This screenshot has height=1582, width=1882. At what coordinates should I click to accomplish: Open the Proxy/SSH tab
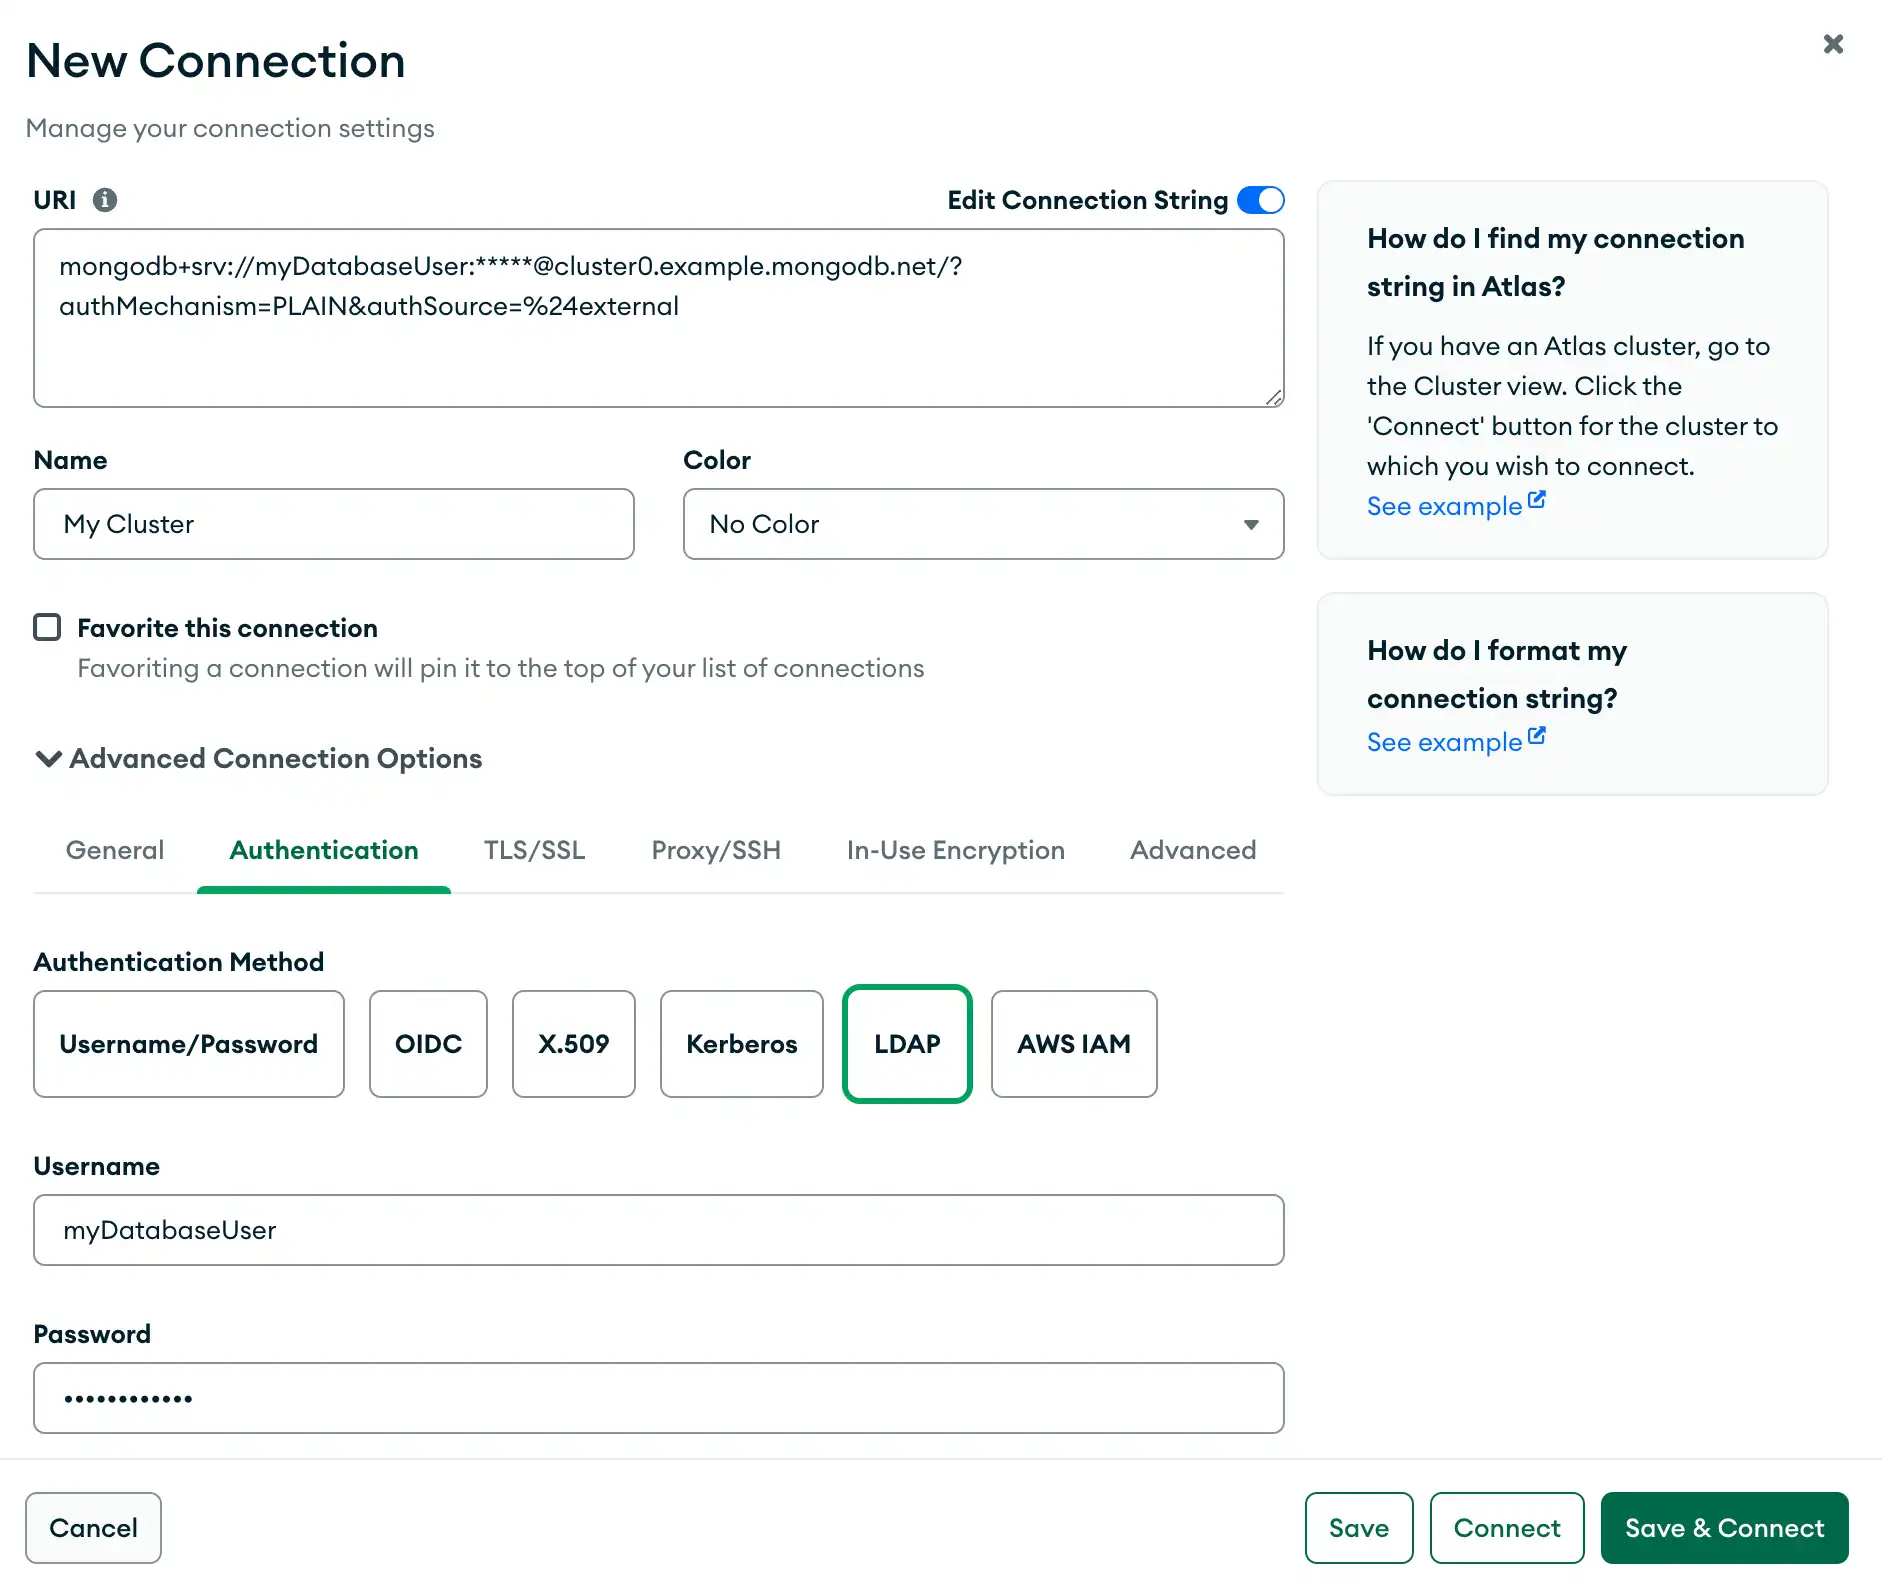click(x=716, y=850)
